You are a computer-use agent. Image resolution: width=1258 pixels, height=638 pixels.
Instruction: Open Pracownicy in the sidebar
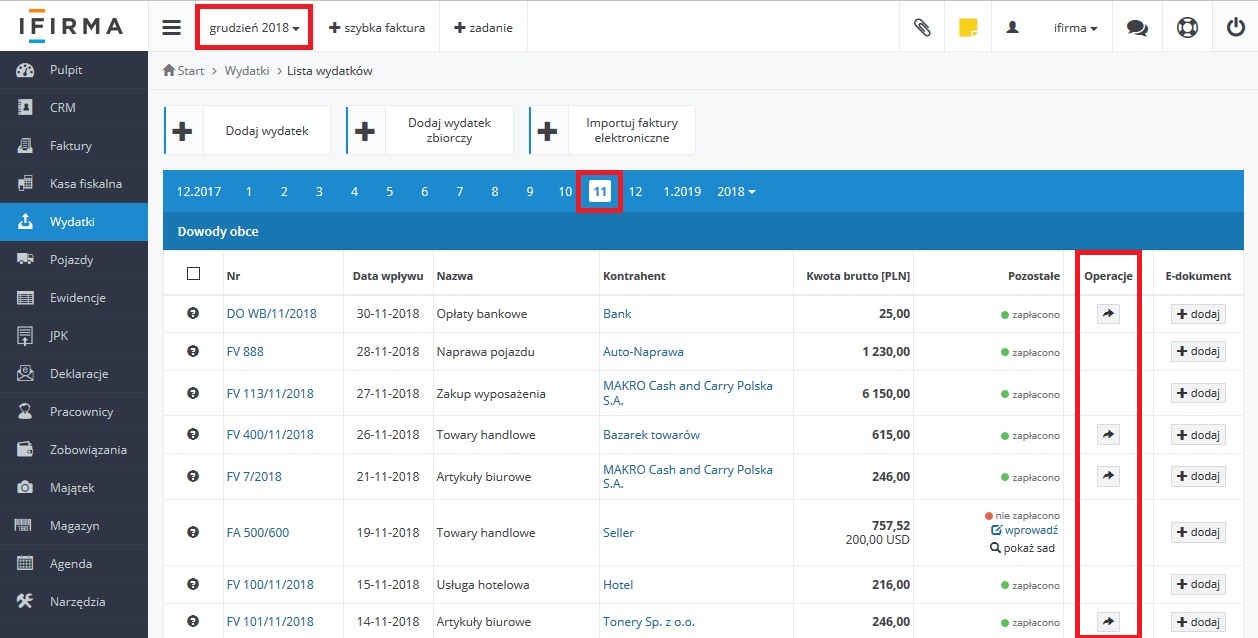click(74, 412)
